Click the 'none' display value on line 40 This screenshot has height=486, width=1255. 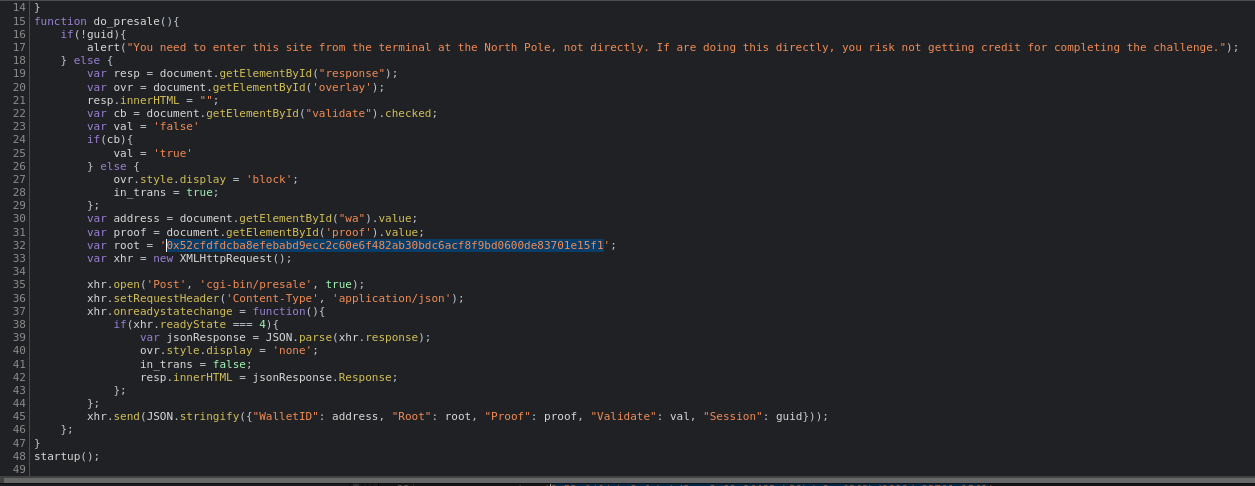(292, 350)
